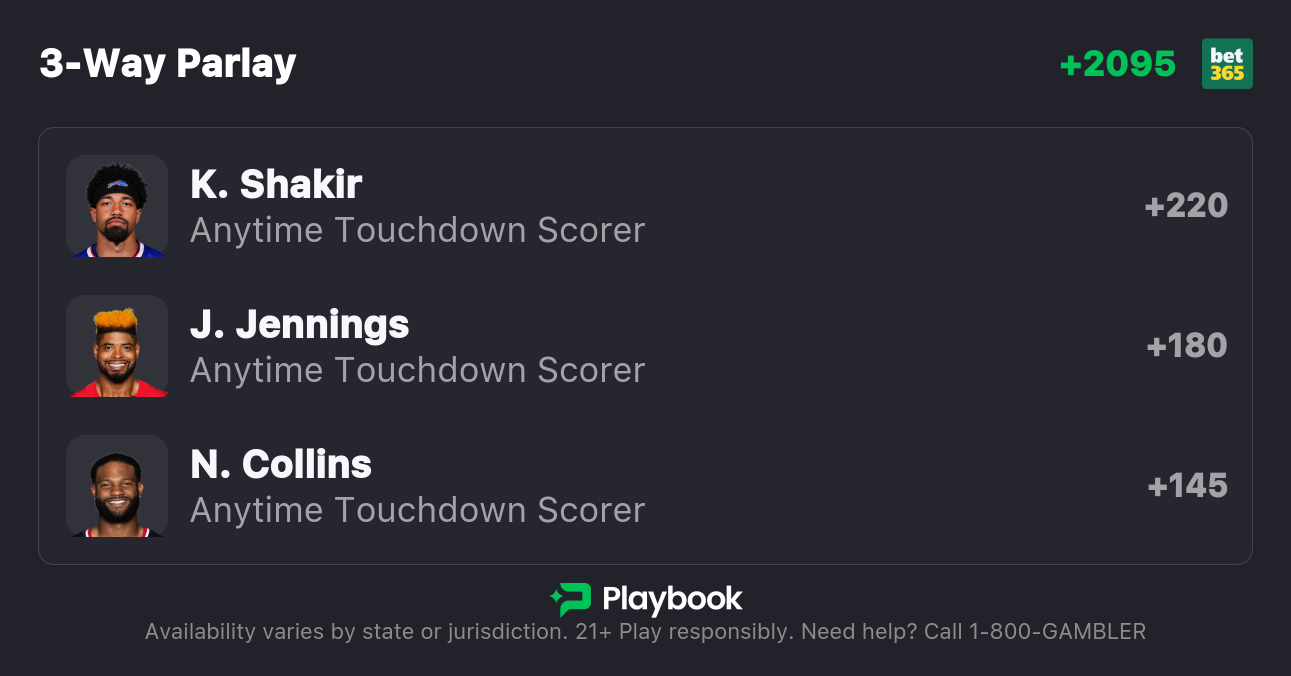Click the 3-Way Parlay heading
This screenshot has width=1291, height=676.
tap(168, 64)
